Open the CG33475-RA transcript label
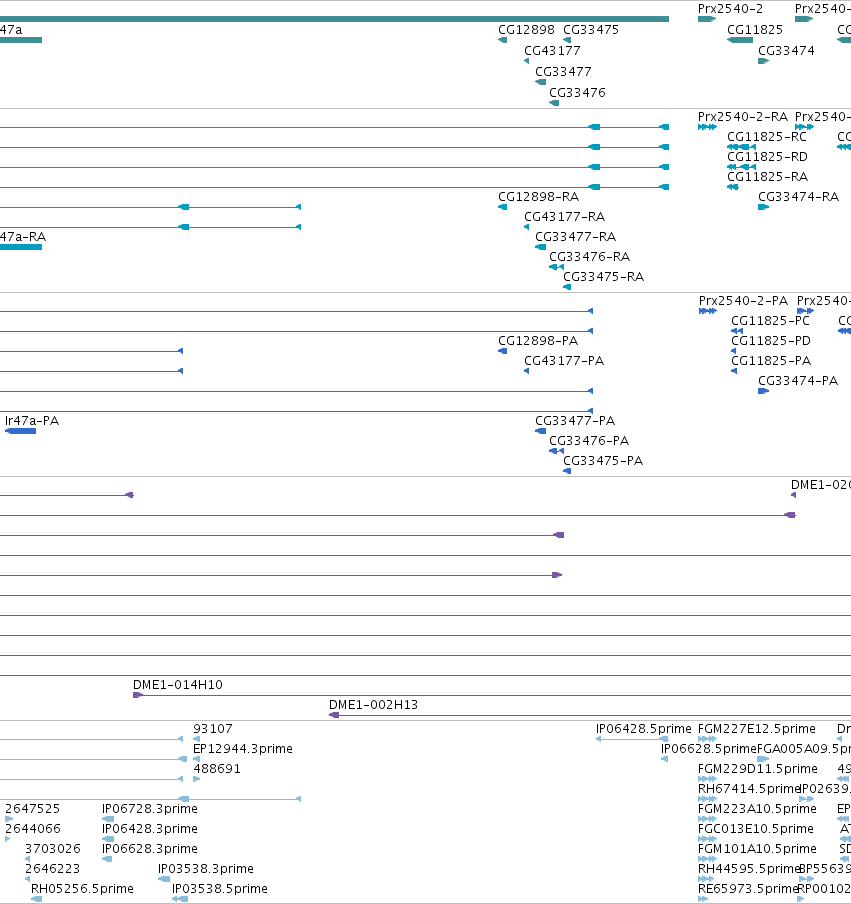Viewport: 851px width, 904px height. [603, 277]
